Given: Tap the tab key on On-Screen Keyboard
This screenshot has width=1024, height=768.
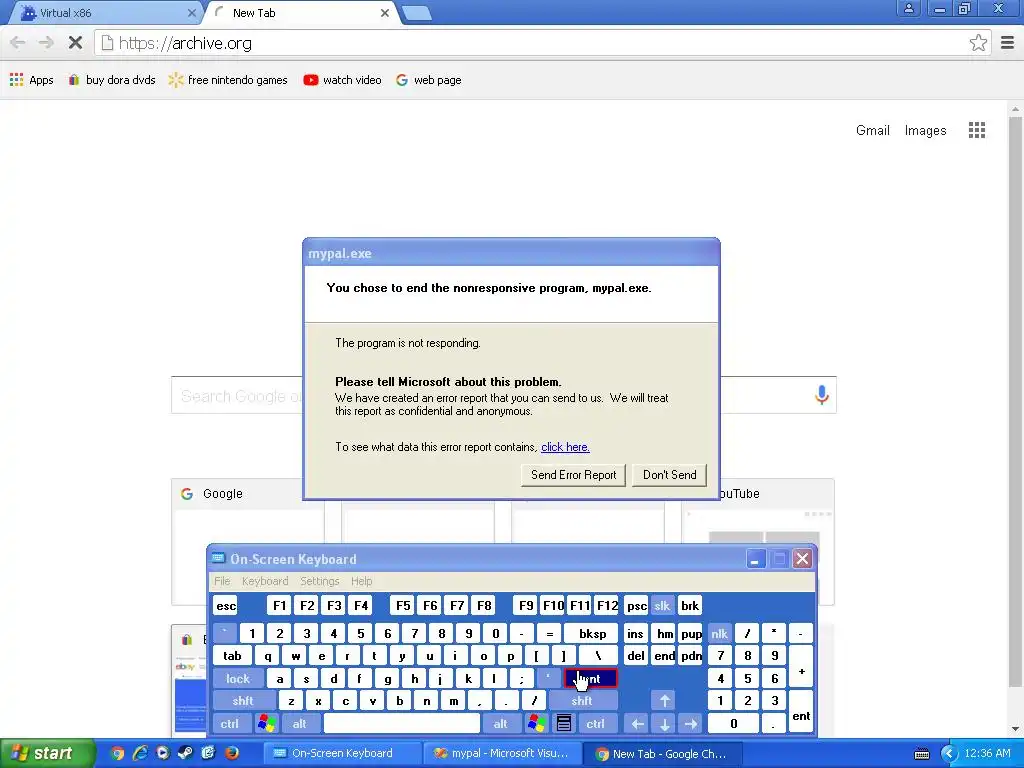Looking at the screenshot, I should pyautogui.click(x=232, y=656).
